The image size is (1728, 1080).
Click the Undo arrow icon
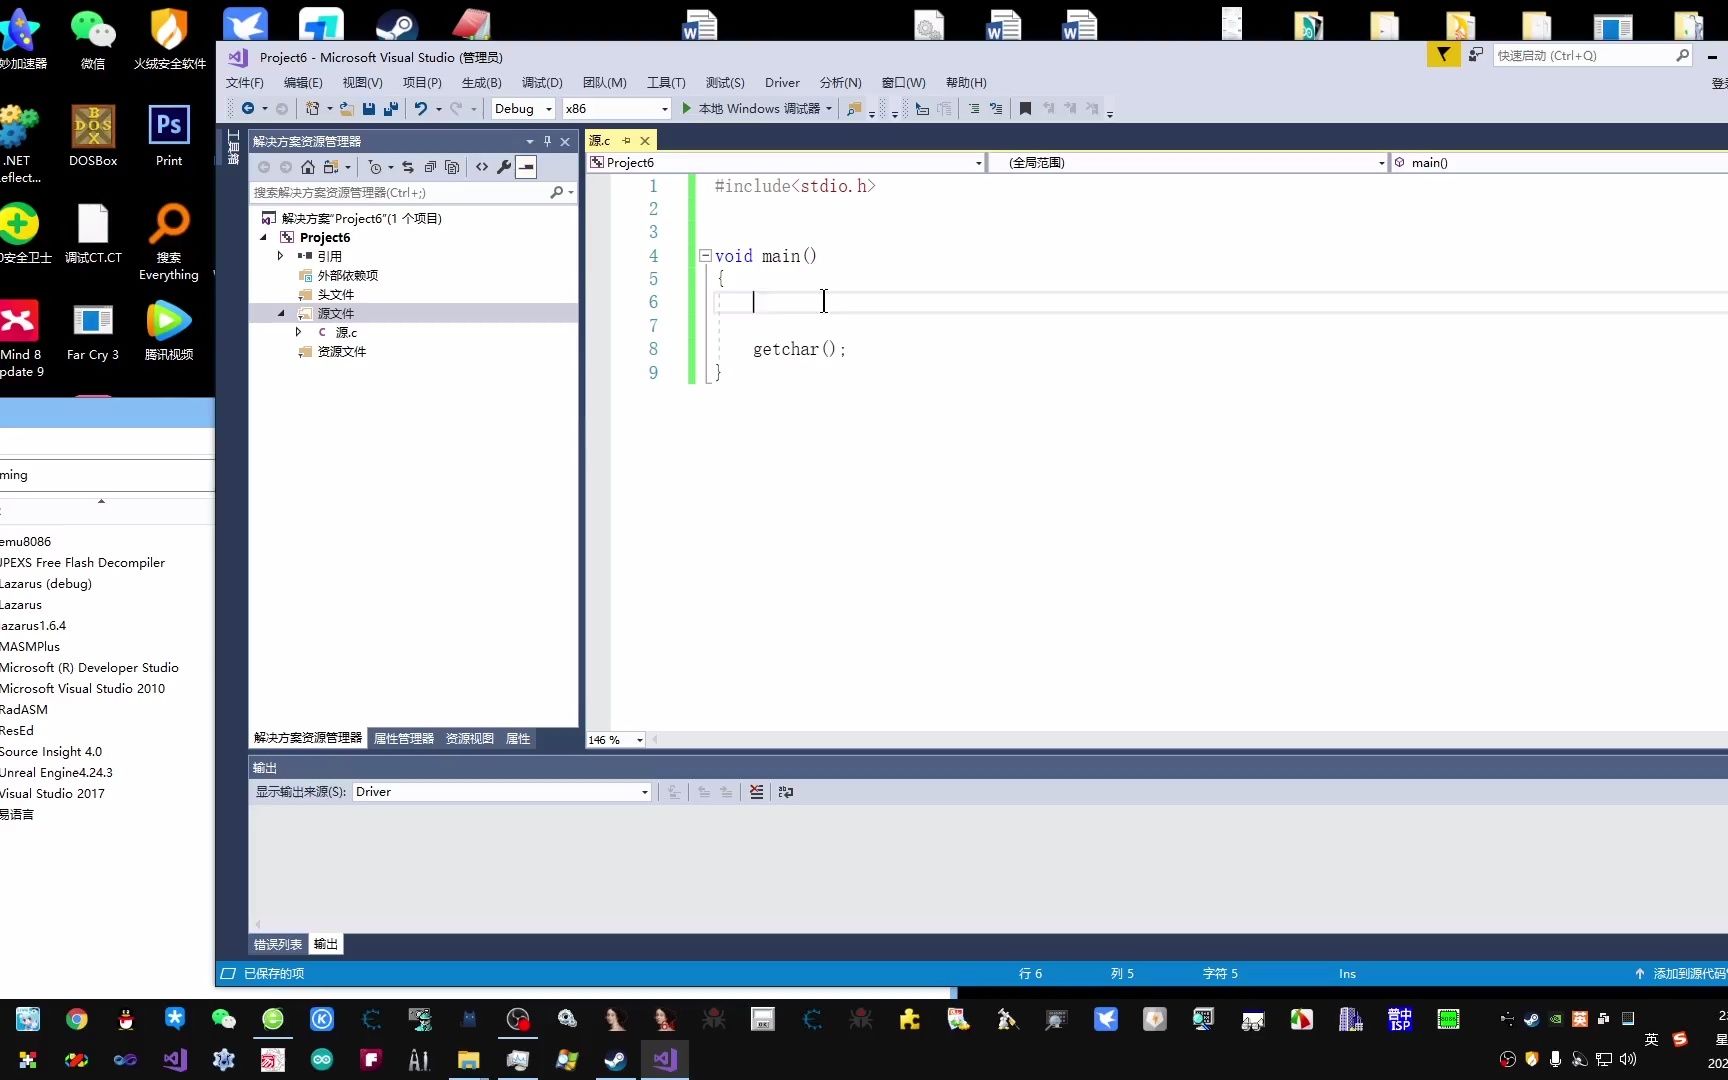(x=421, y=108)
